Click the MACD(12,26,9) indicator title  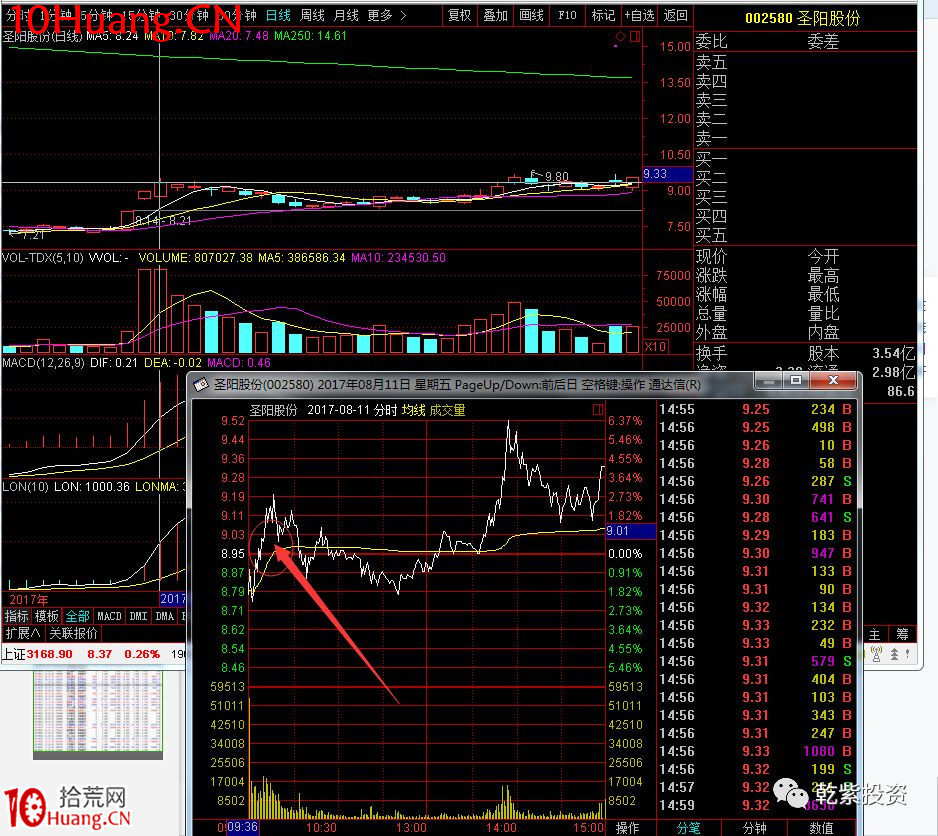click(44, 363)
